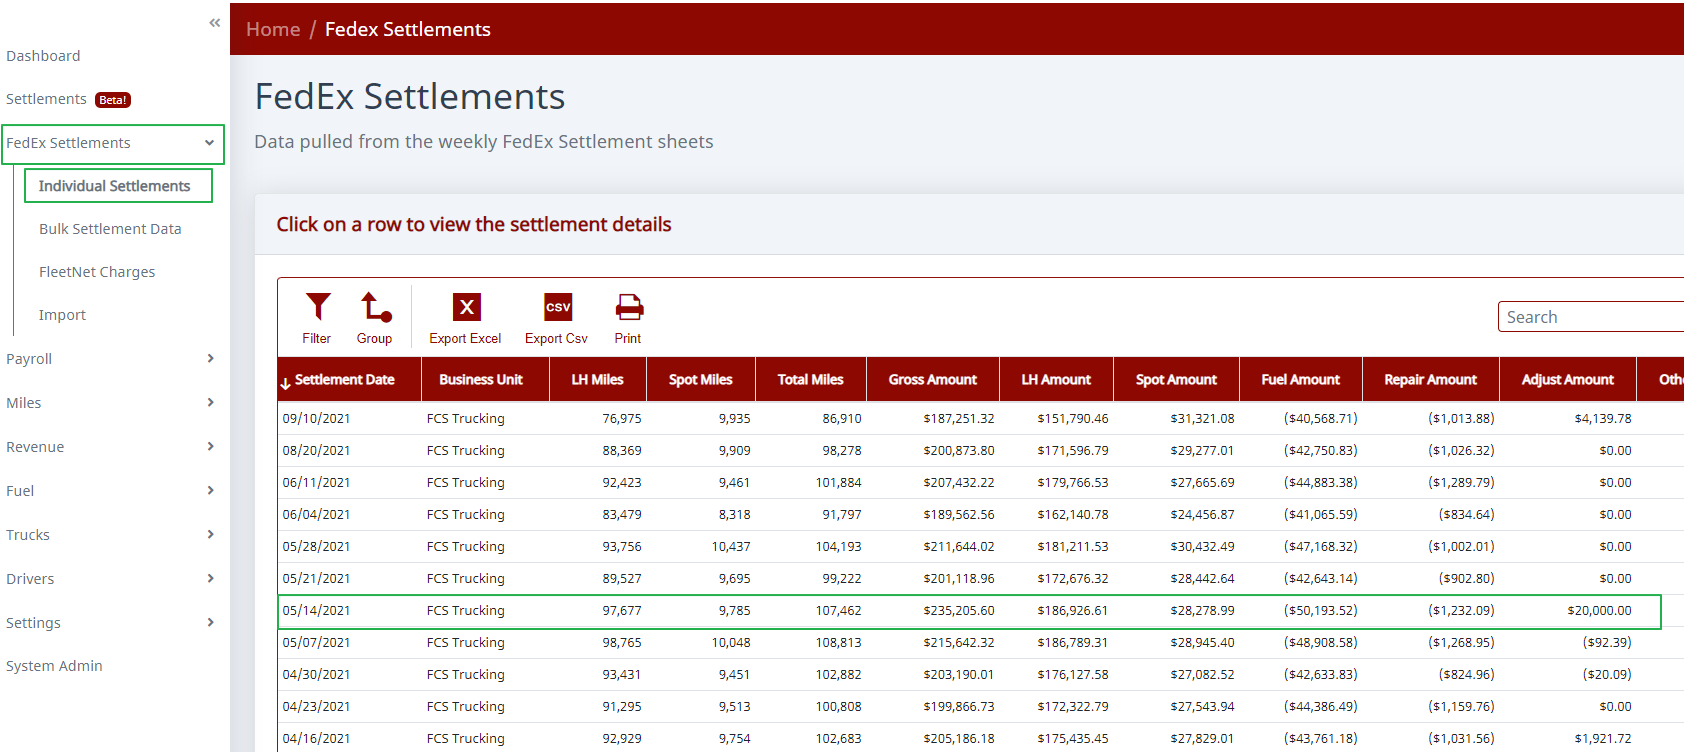This screenshot has height=752, width=1684.
Task: Sort by Repair Amount column
Action: click(1431, 380)
